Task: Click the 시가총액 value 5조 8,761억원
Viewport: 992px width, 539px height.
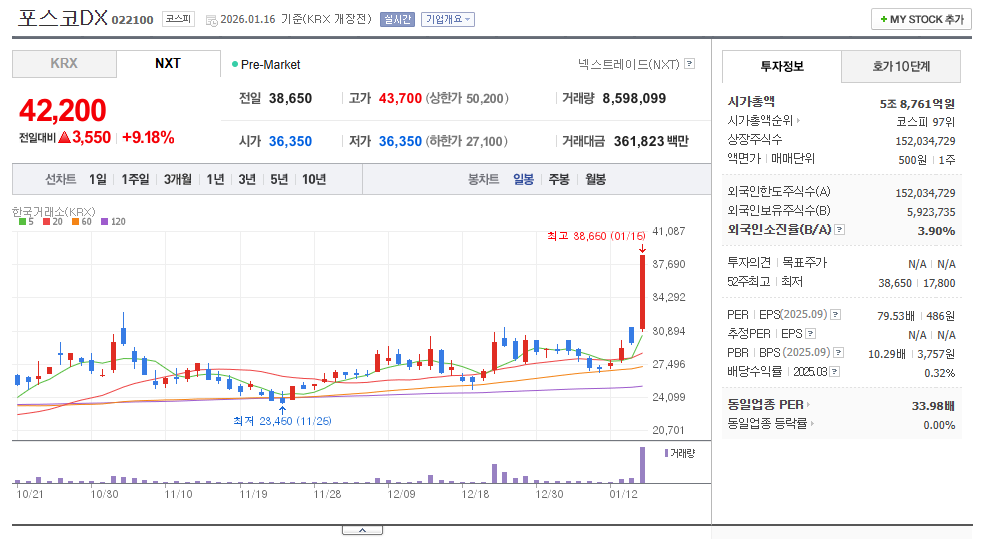Action: tap(917, 104)
